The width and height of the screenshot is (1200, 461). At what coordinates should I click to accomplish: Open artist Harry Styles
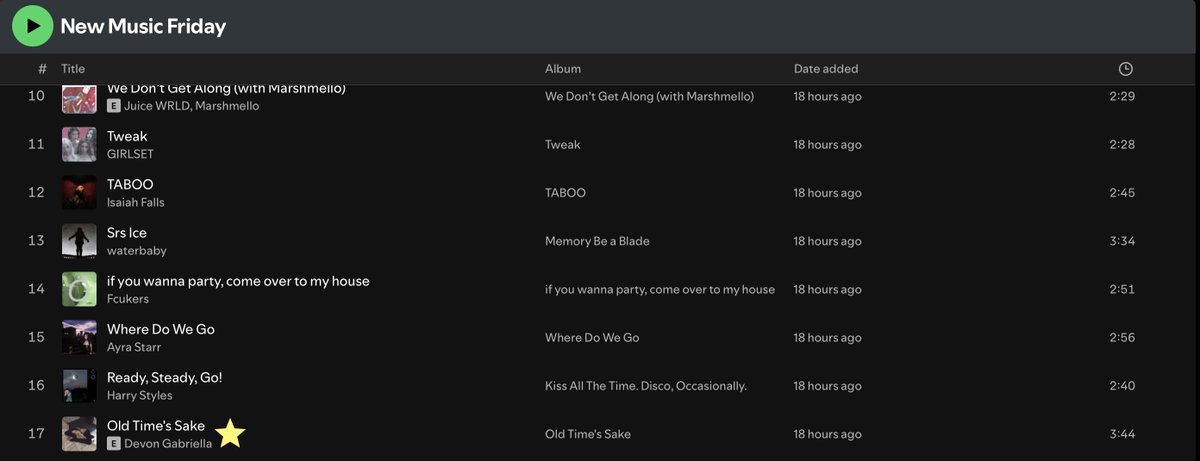click(x=140, y=395)
